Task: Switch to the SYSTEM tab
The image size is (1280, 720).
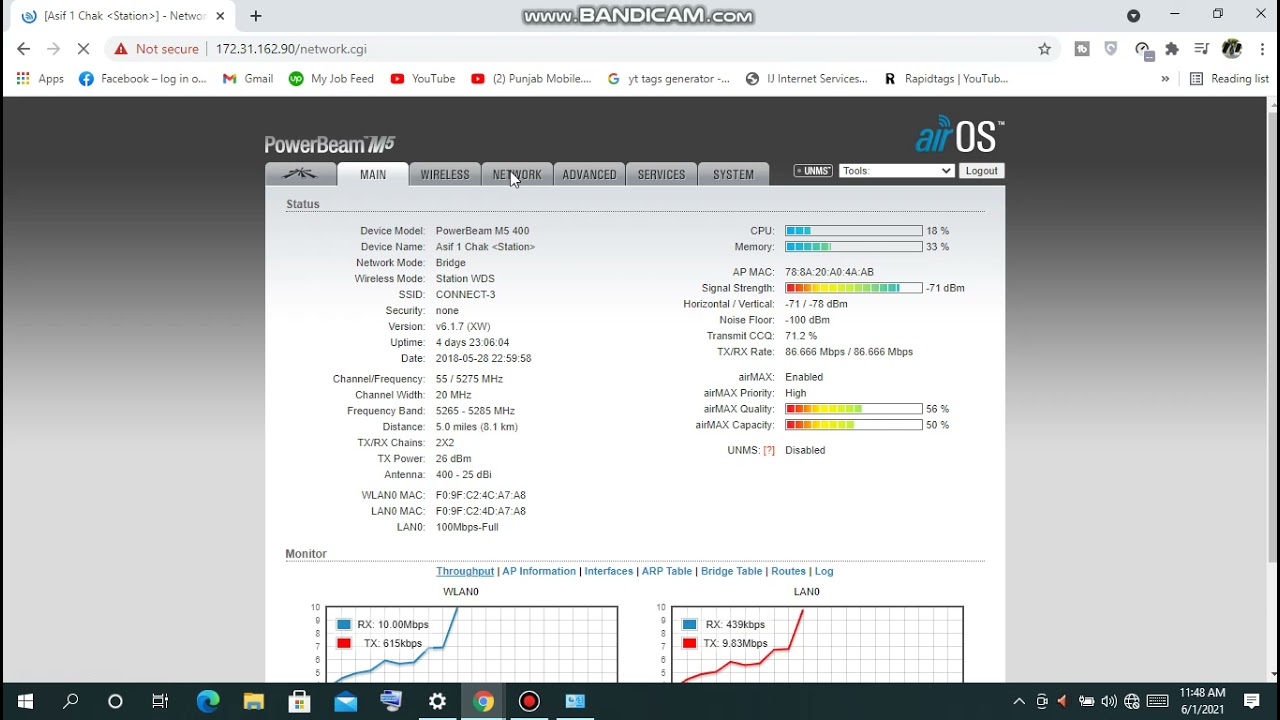Action: (x=733, y=174)
